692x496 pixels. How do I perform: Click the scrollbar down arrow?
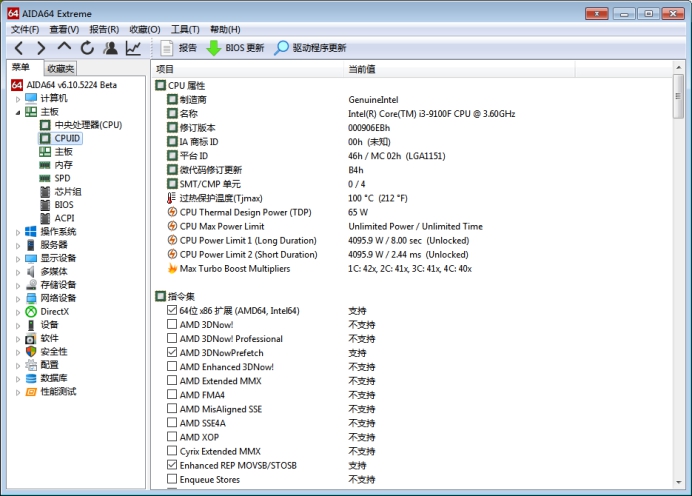click(678, 482)
